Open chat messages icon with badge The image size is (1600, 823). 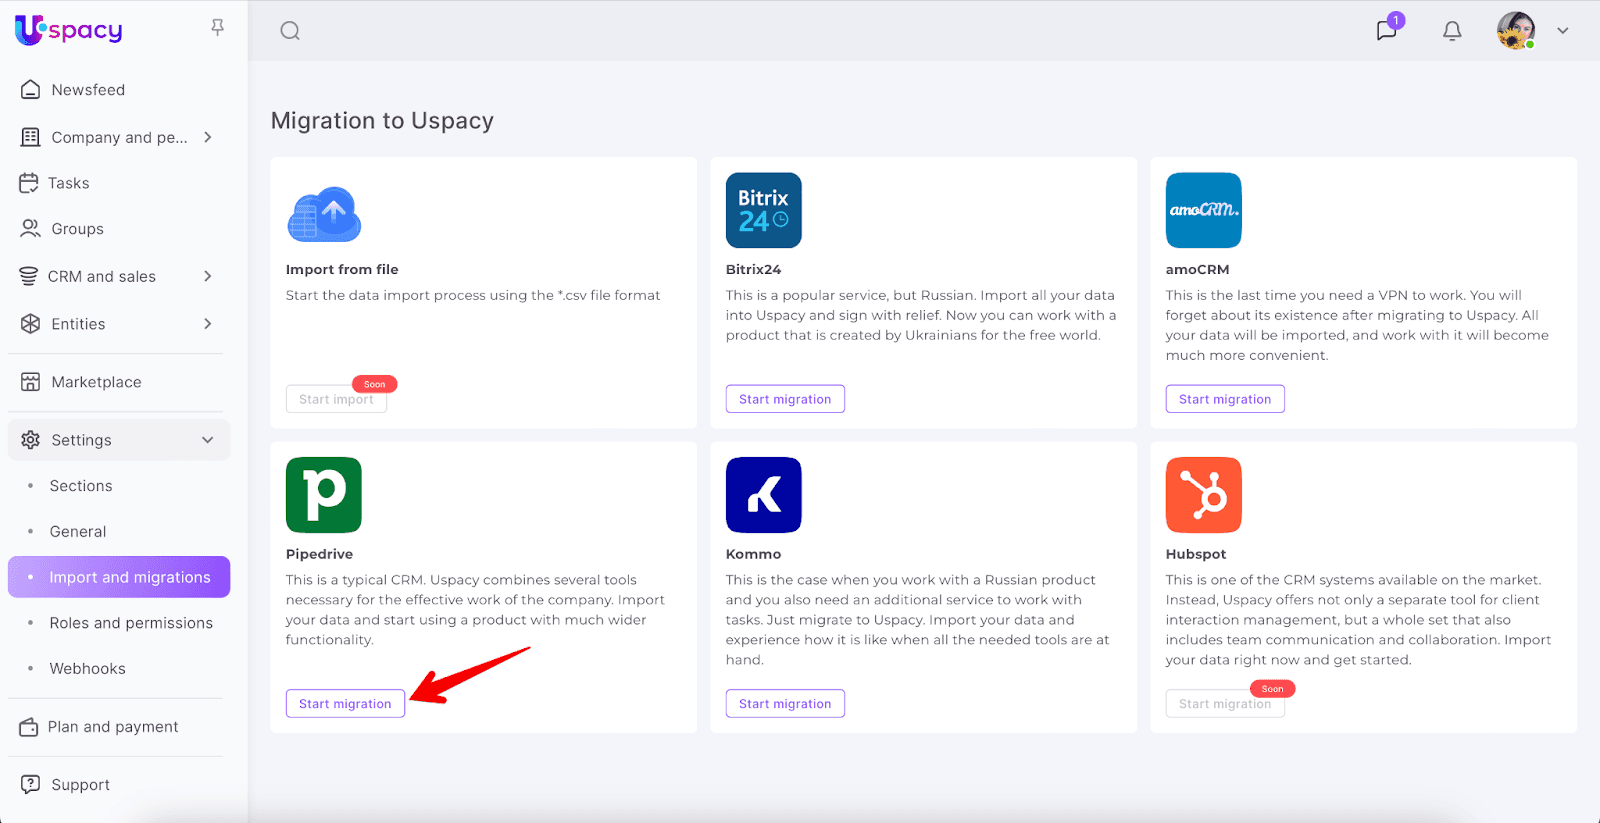coord(1386,30)
